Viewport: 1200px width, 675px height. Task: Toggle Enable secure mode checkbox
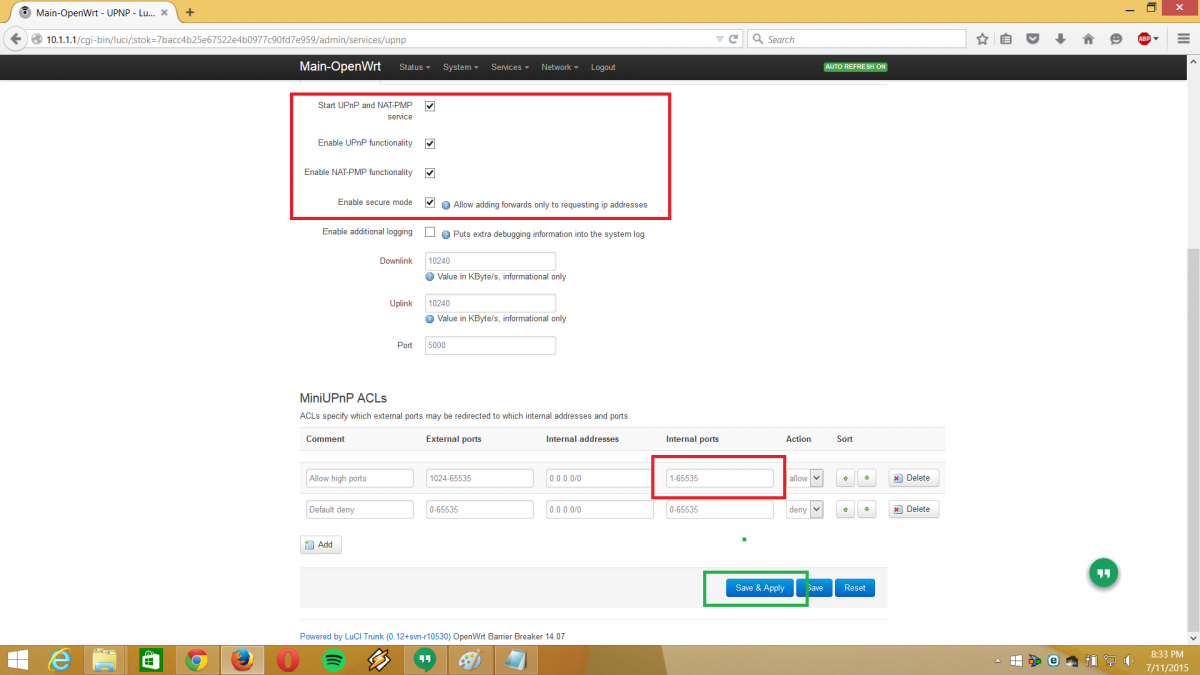[430, 202]
